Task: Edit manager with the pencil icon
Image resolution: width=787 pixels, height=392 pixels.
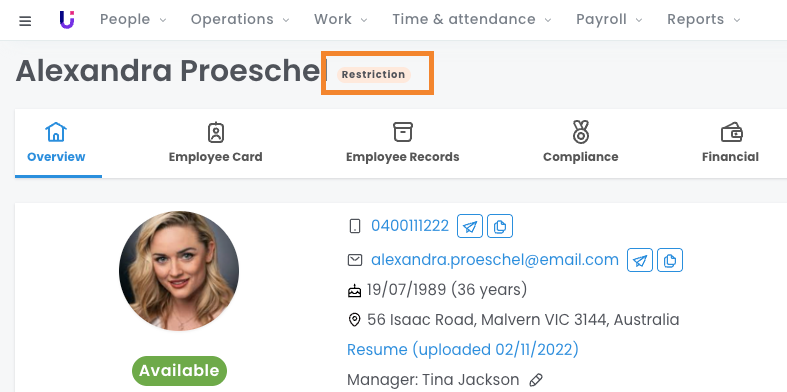Action: (x=536, y=379)
